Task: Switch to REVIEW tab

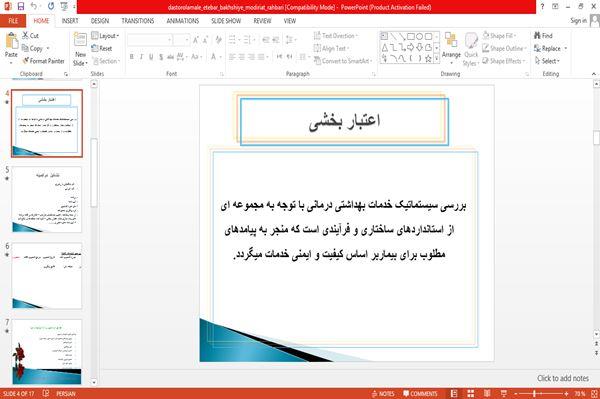Action: [x=262, y=21]
